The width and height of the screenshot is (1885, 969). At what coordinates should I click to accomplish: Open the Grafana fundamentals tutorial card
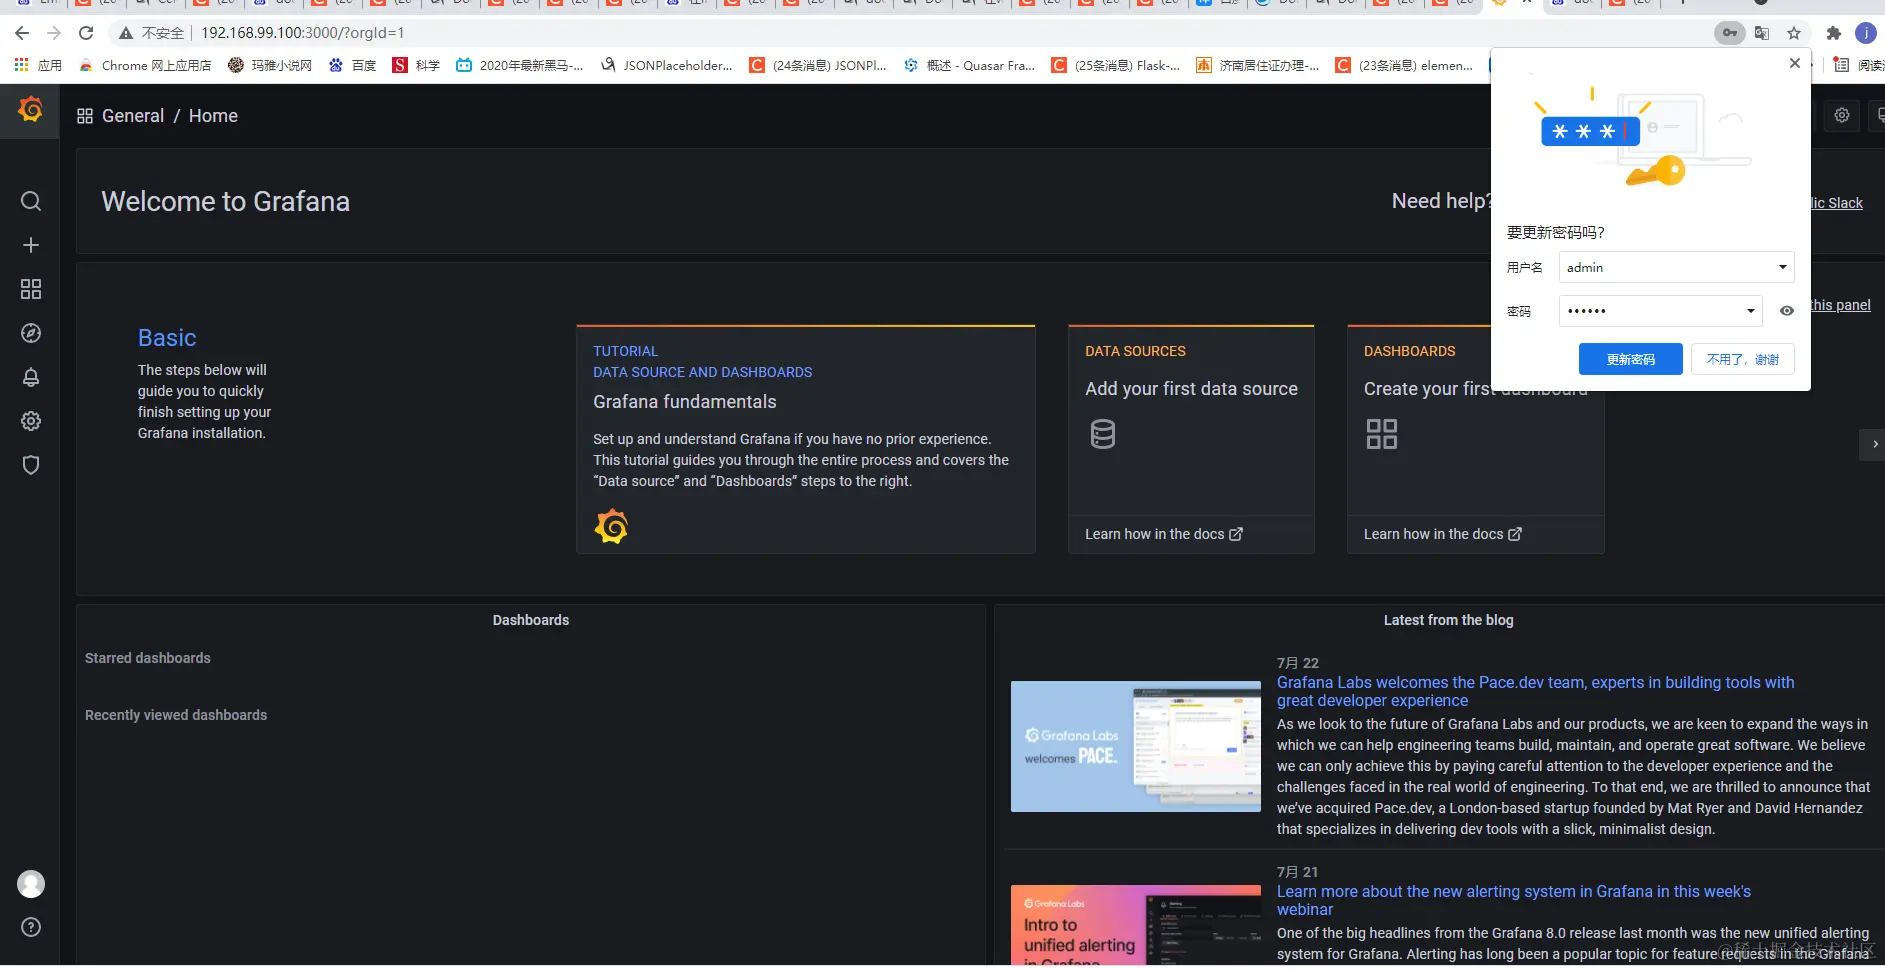click(x=806, y=439)
